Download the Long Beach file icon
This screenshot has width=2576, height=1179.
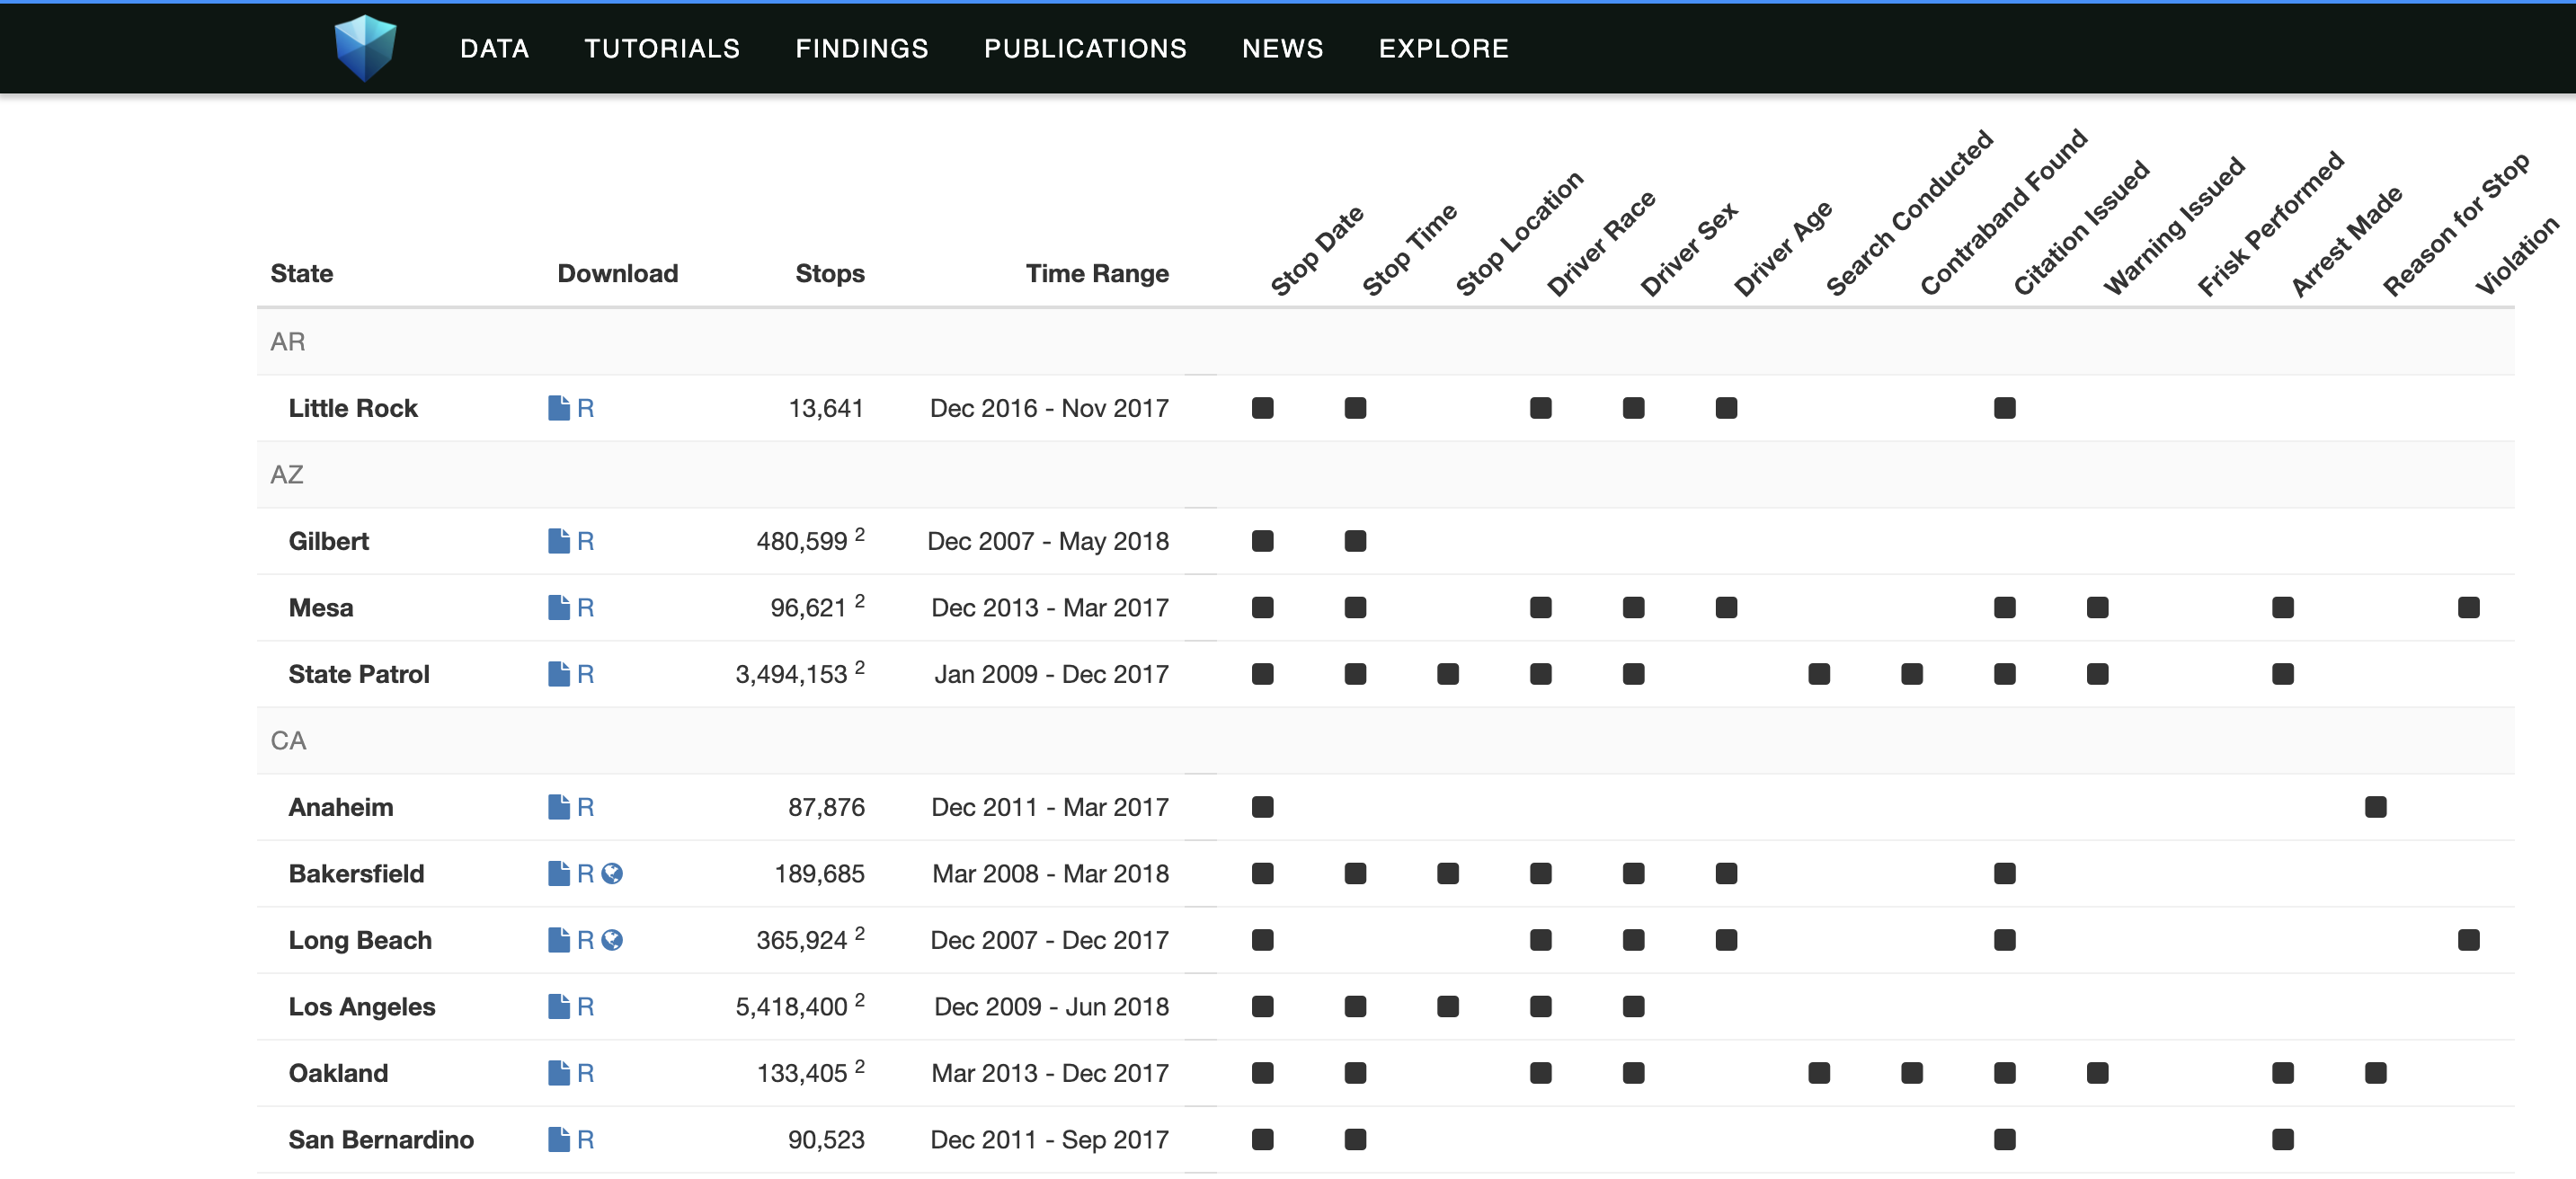tap(559, 940)
